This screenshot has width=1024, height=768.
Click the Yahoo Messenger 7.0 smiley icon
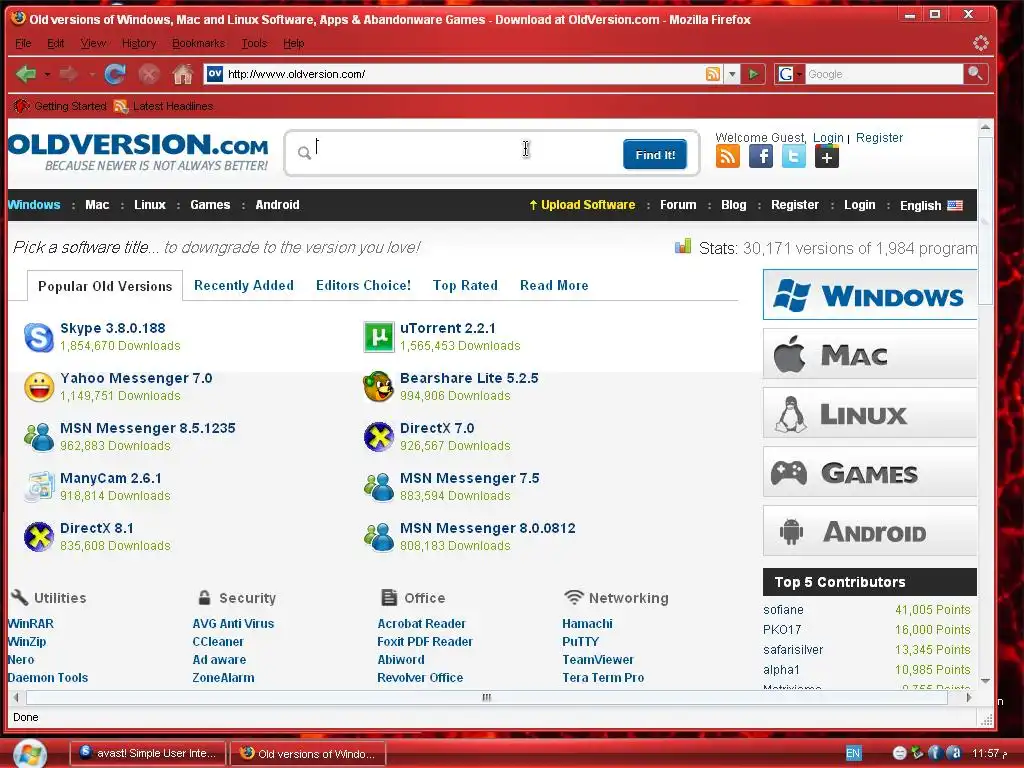pos(39,387)
